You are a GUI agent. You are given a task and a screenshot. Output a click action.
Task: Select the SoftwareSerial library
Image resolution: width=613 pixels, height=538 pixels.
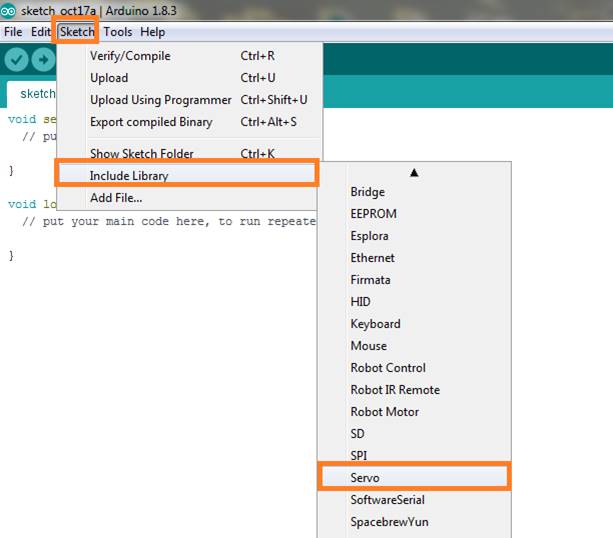pyautogui.click(x=414, y=500)
